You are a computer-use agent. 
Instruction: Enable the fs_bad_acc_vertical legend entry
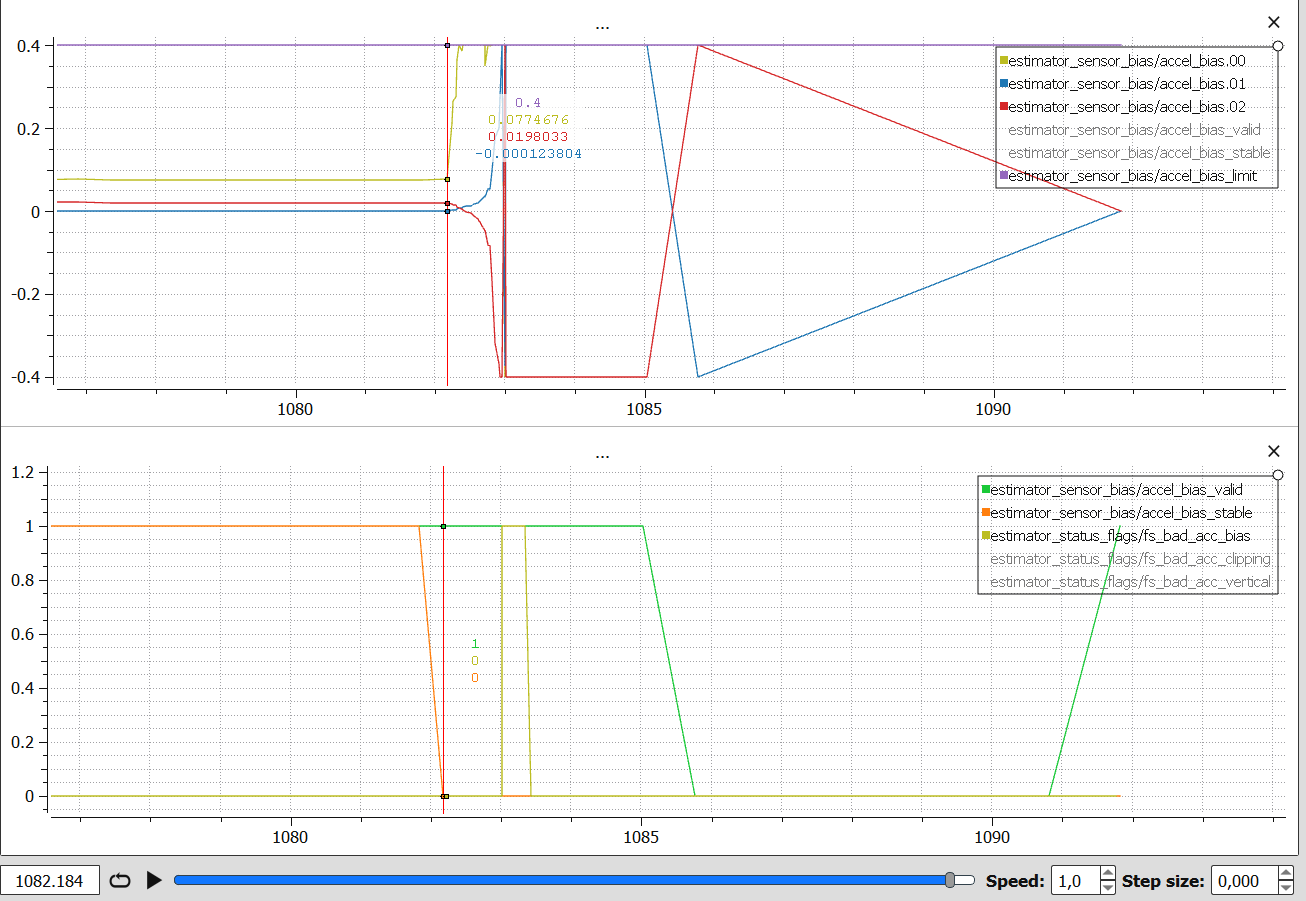coord(1130,582)
